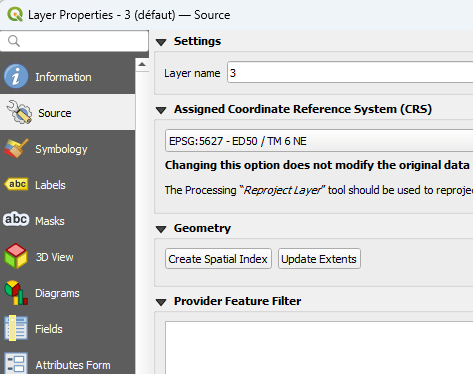
Task: Click the sidebar scroll up arrow
Action: tap(142, 64)
